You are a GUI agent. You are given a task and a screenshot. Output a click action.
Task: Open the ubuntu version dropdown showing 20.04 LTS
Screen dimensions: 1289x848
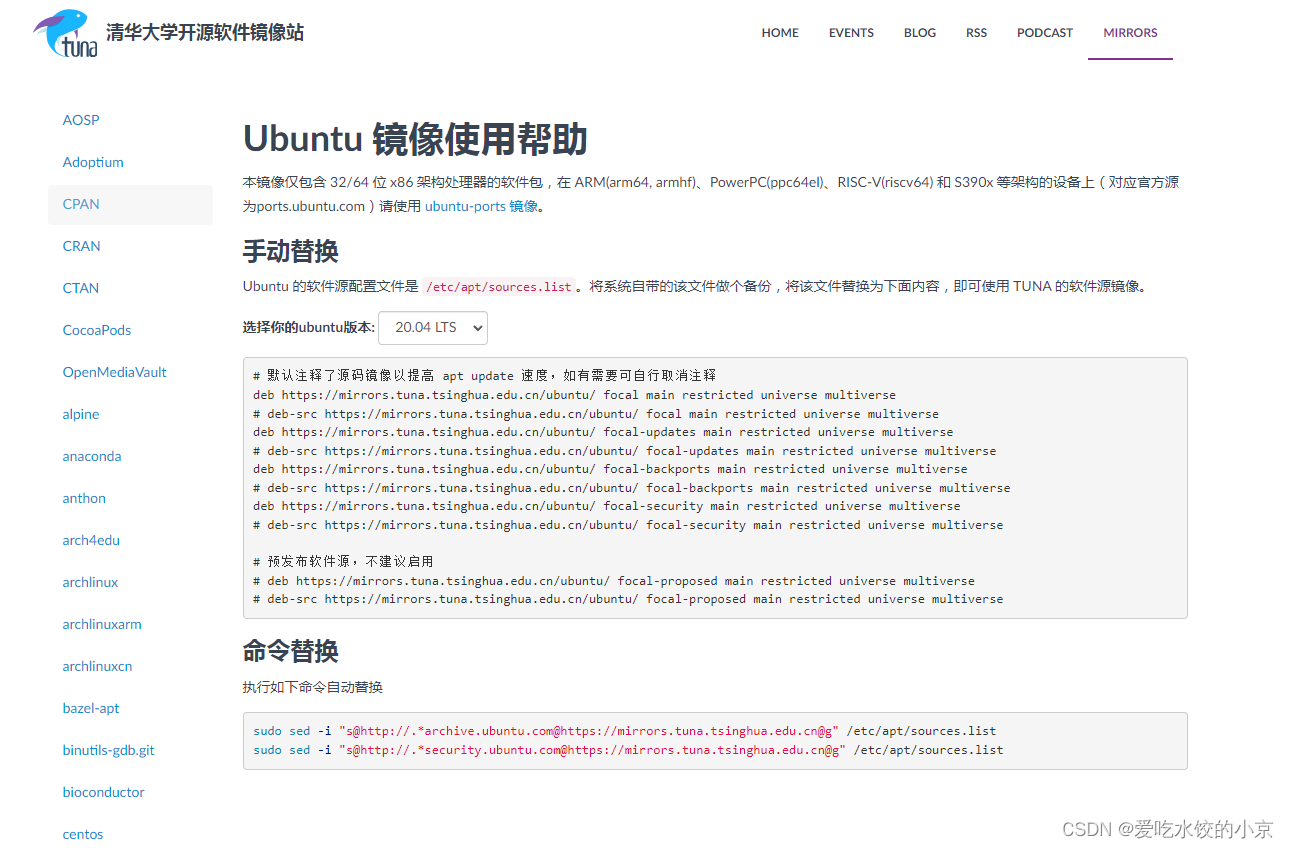point(433,327)
